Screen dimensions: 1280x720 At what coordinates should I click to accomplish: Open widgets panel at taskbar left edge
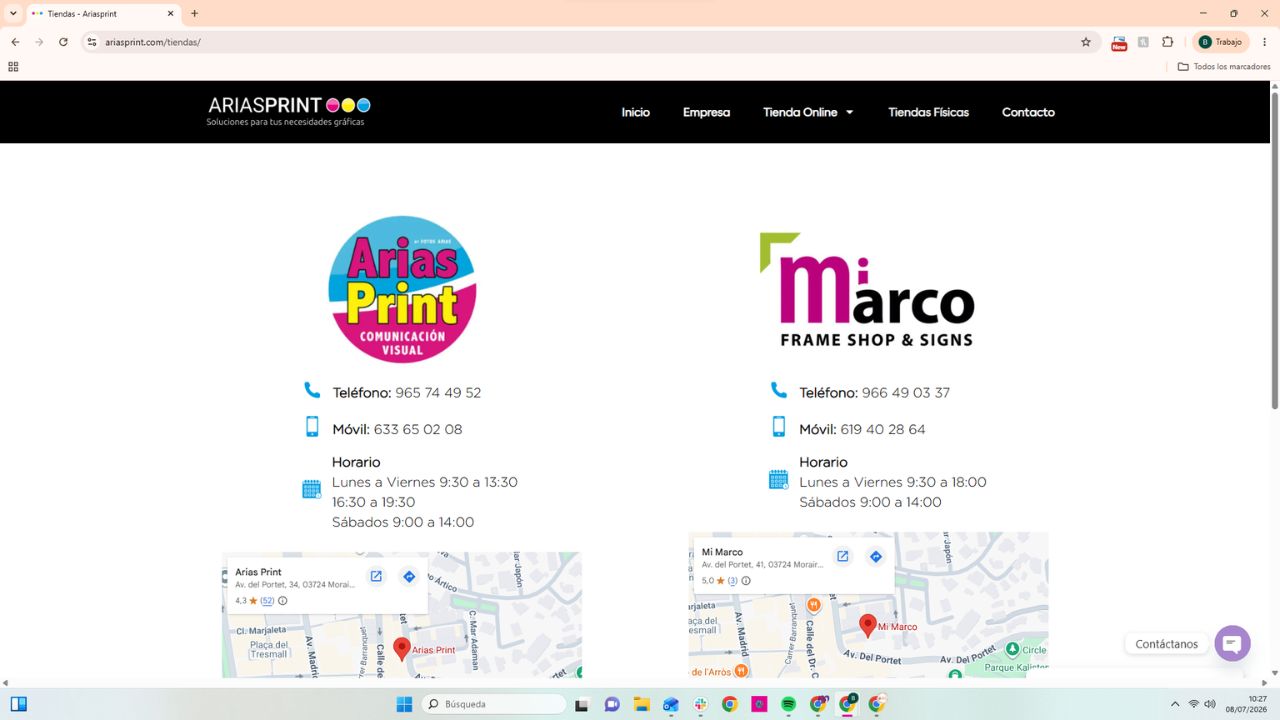click(19, 704)
